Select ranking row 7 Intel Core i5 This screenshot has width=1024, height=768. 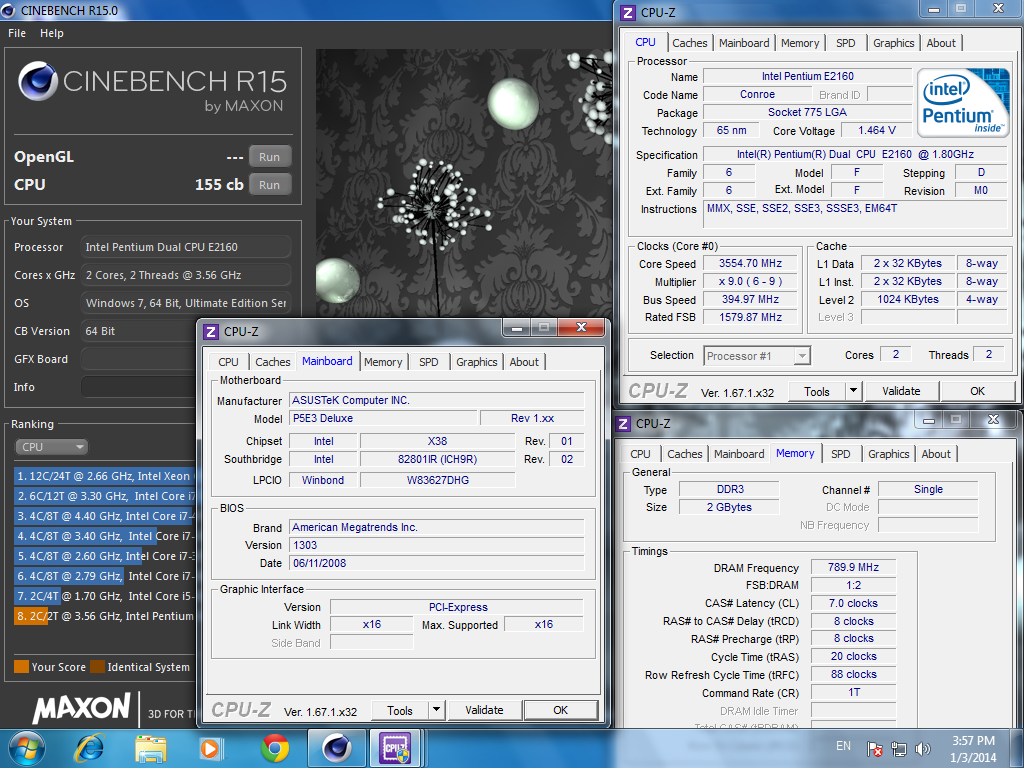pos(104,596)
